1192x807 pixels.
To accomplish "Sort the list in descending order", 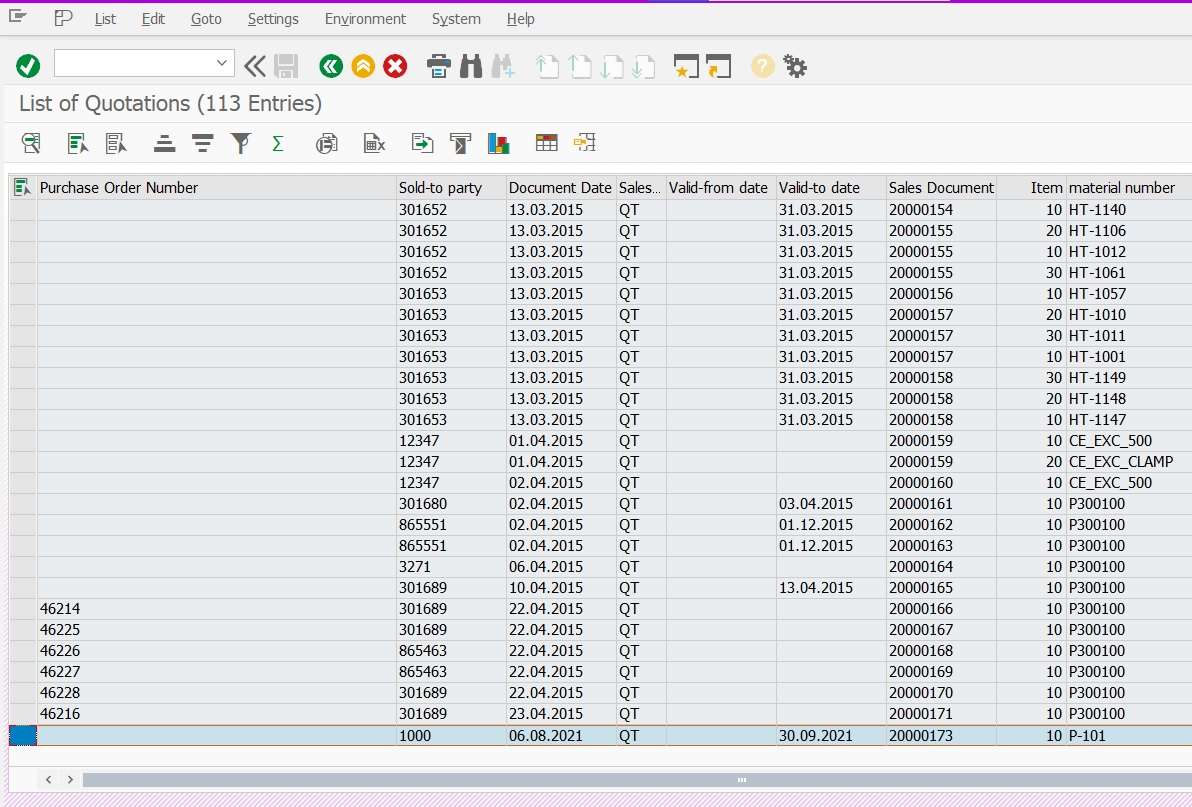I will point(203,142).
